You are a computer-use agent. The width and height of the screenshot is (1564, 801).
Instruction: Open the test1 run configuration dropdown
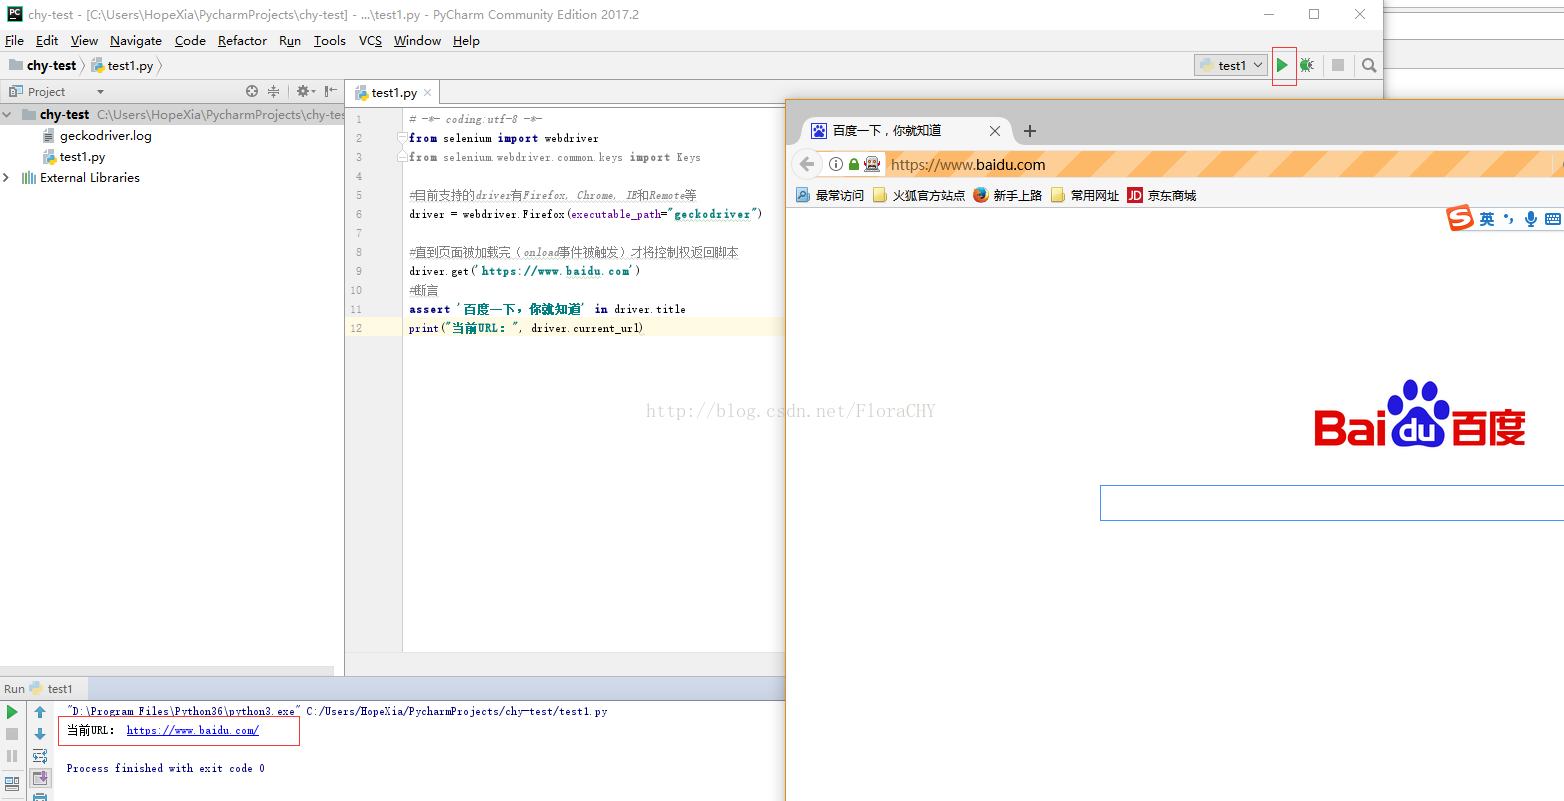1232,65
